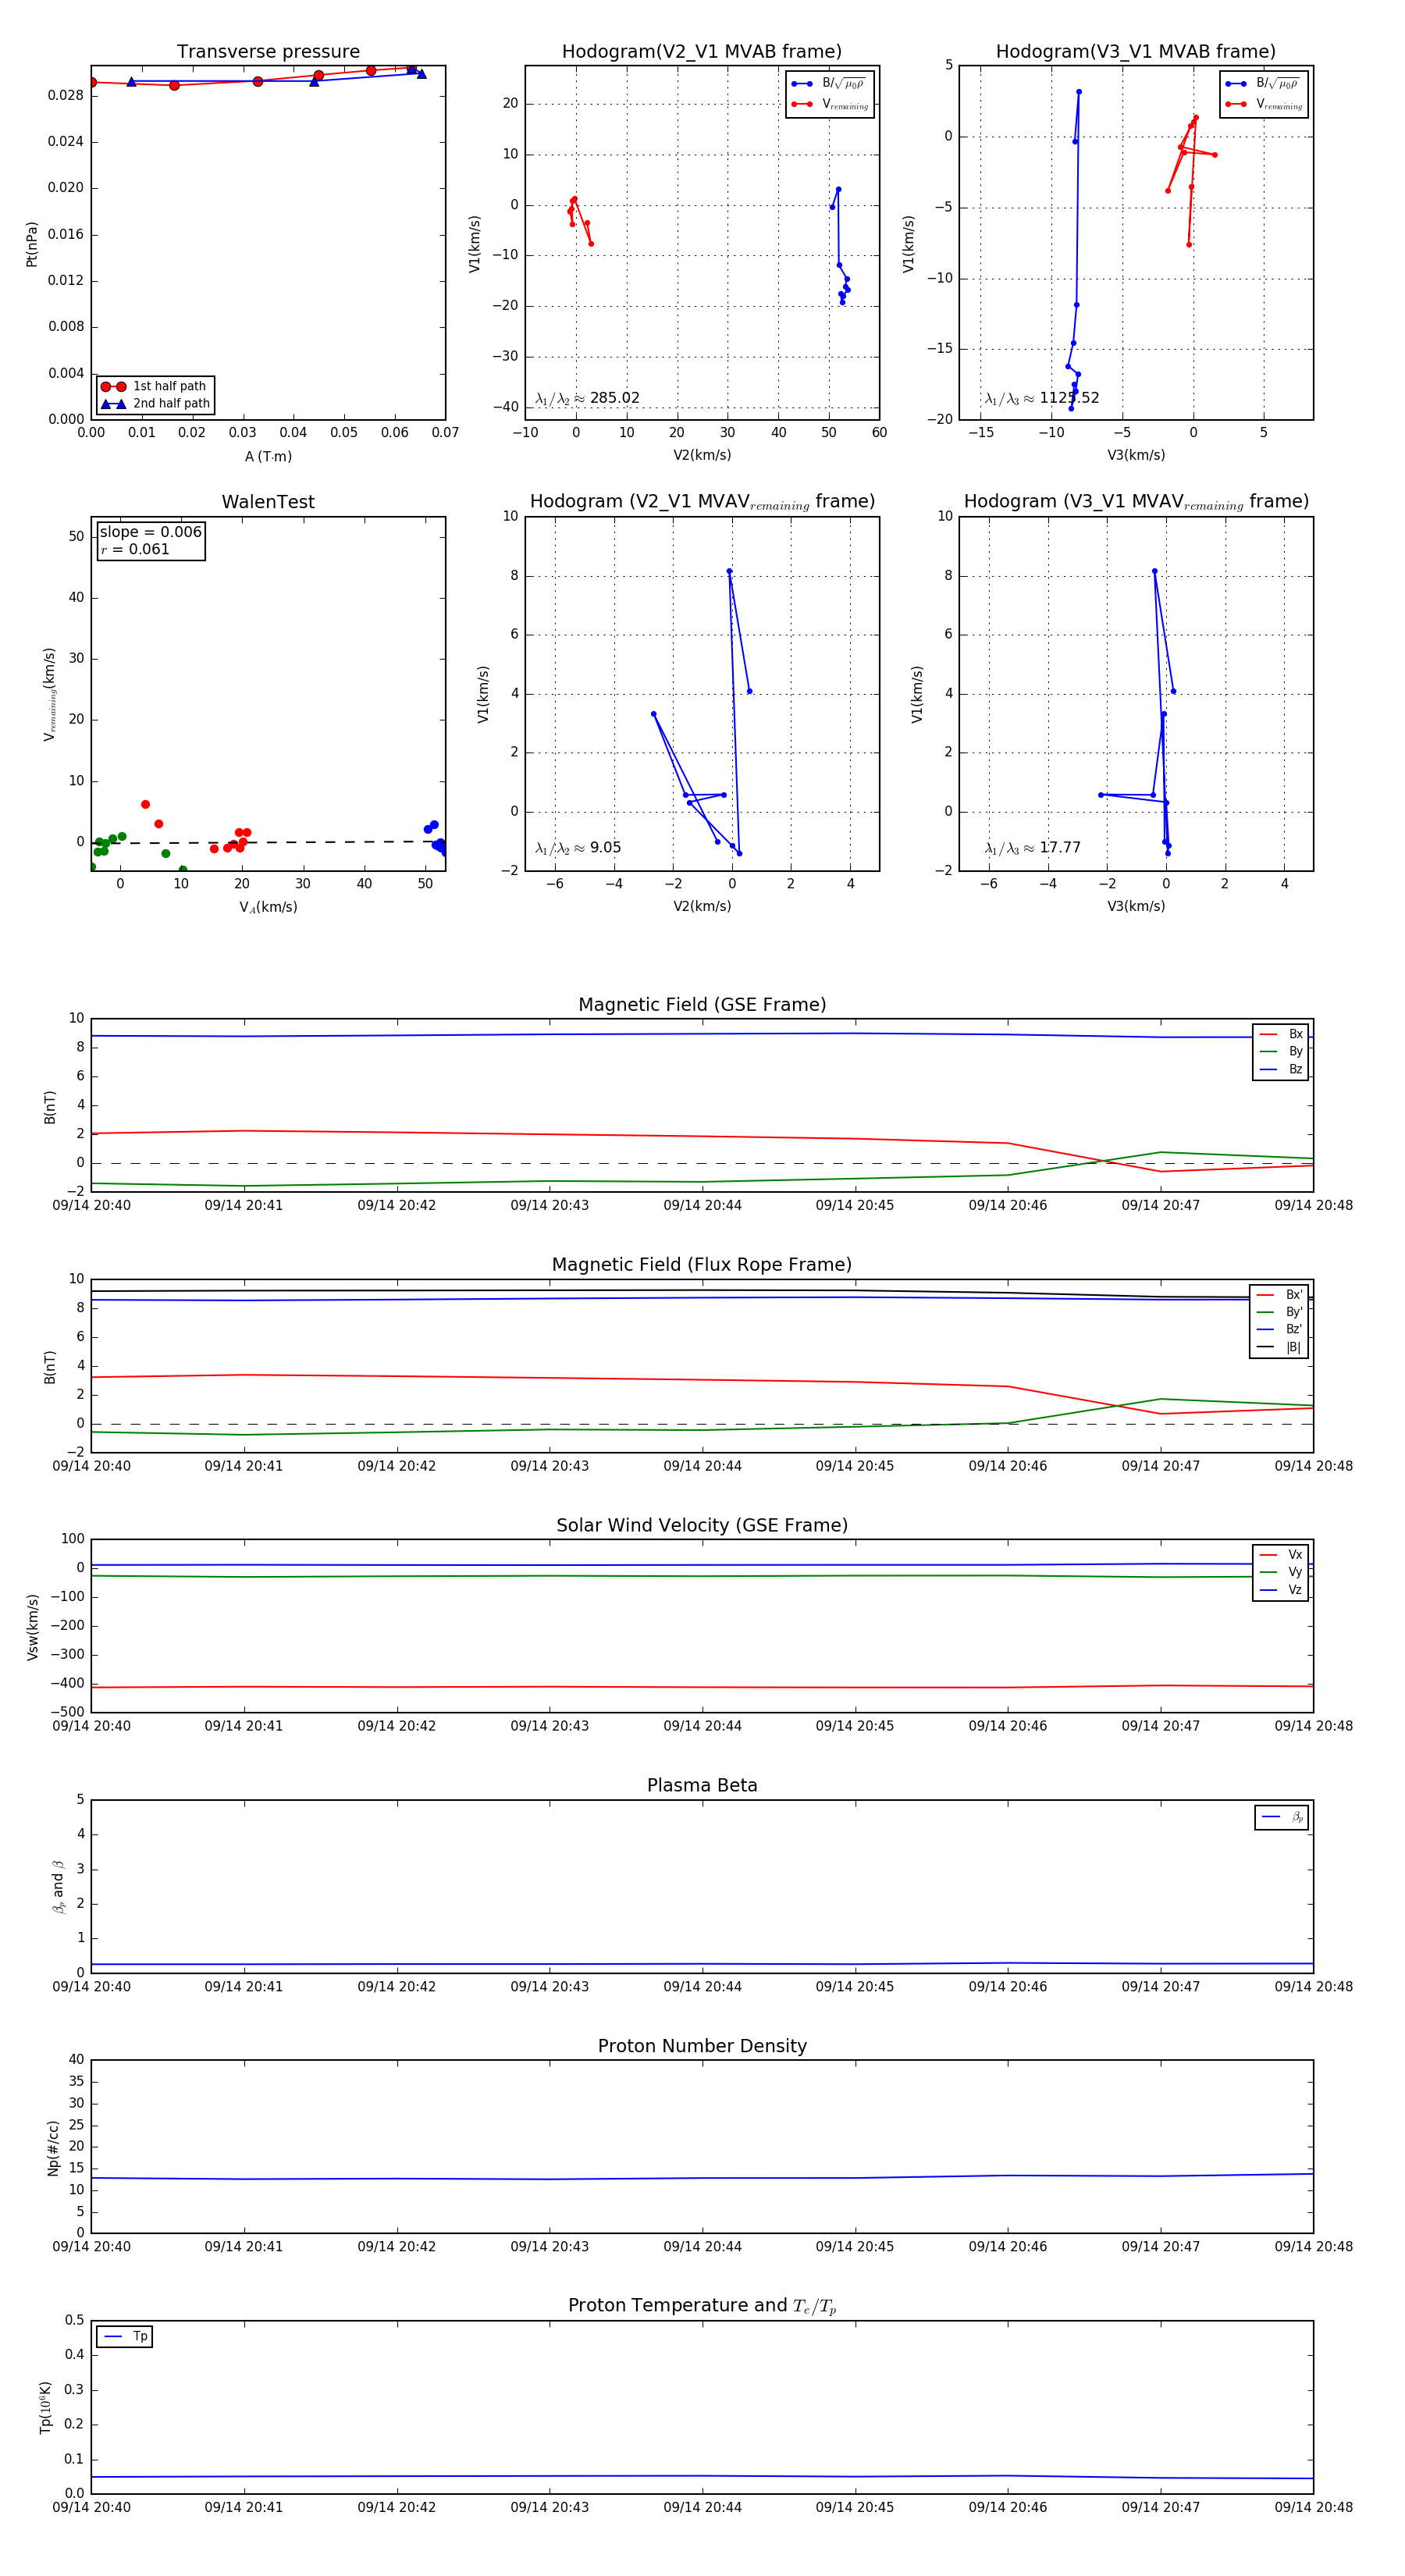Image resolution: width=1405 pixels, height=2576 pixels.
Task: Click the 'Hodogram (V2_V1 MVAV remaining frame)' title
Action: pos(702,502)
